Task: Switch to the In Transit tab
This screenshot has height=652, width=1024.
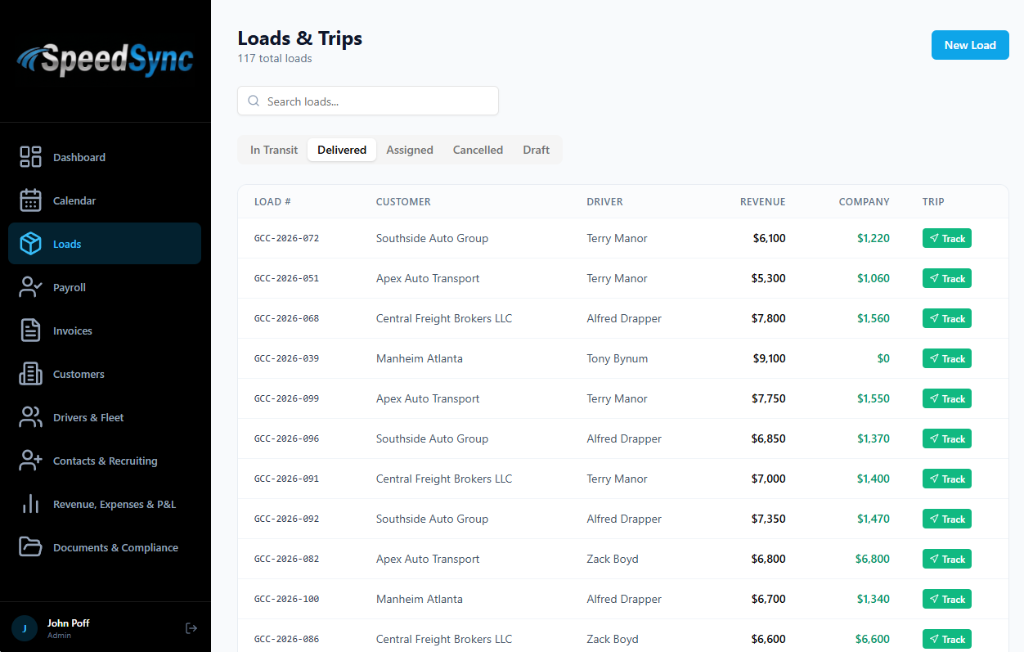Action: [x=274, y=150]
